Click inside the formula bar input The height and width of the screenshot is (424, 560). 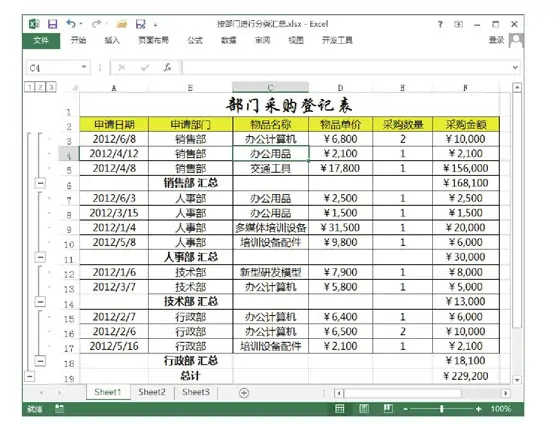[346, 68]
